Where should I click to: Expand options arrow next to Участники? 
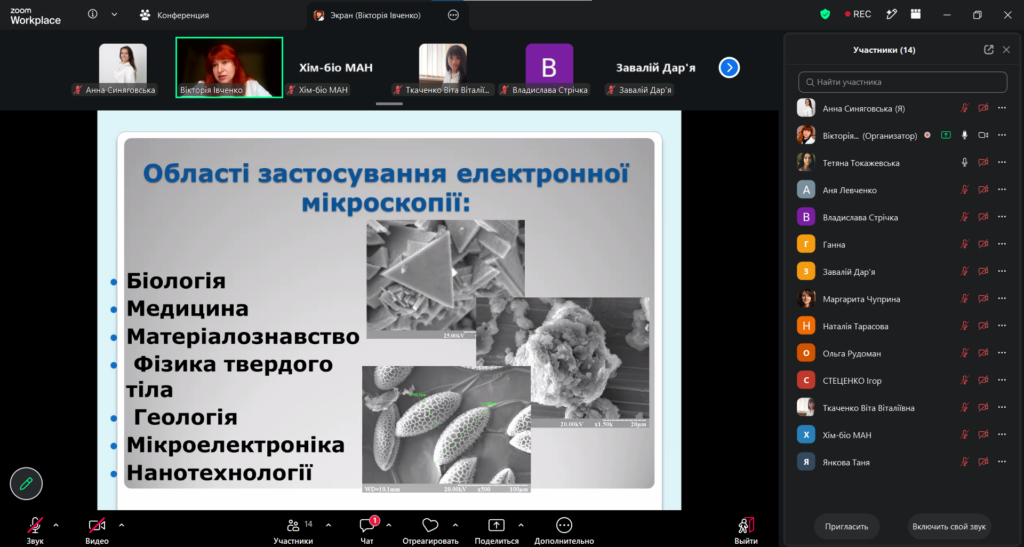[x=328, y=525]
